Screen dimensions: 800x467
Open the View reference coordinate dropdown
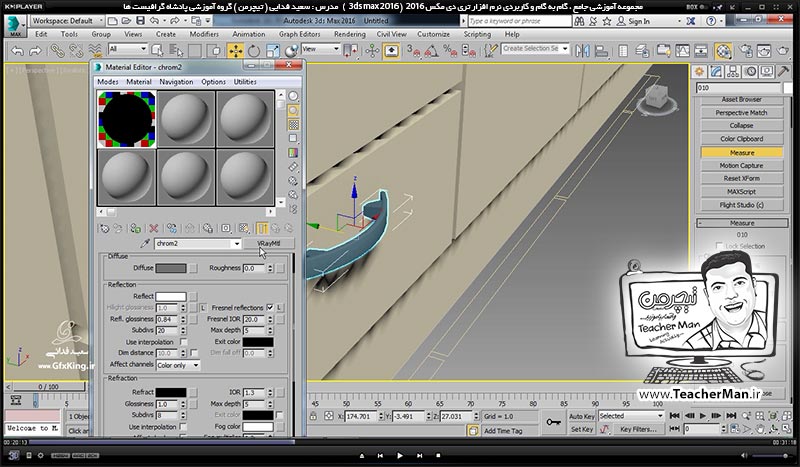click(320, 49)
